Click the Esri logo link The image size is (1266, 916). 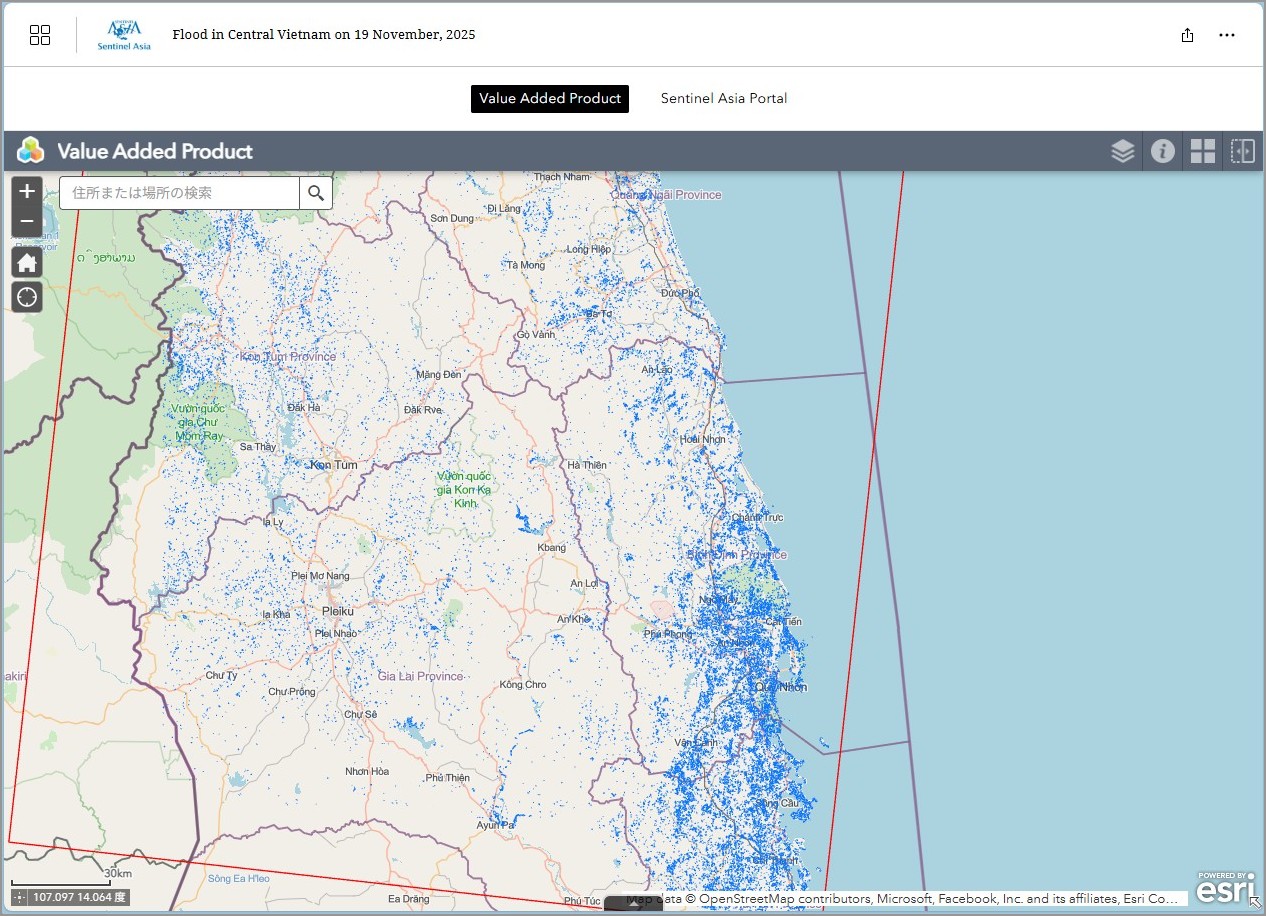(x=1224, y=888)
